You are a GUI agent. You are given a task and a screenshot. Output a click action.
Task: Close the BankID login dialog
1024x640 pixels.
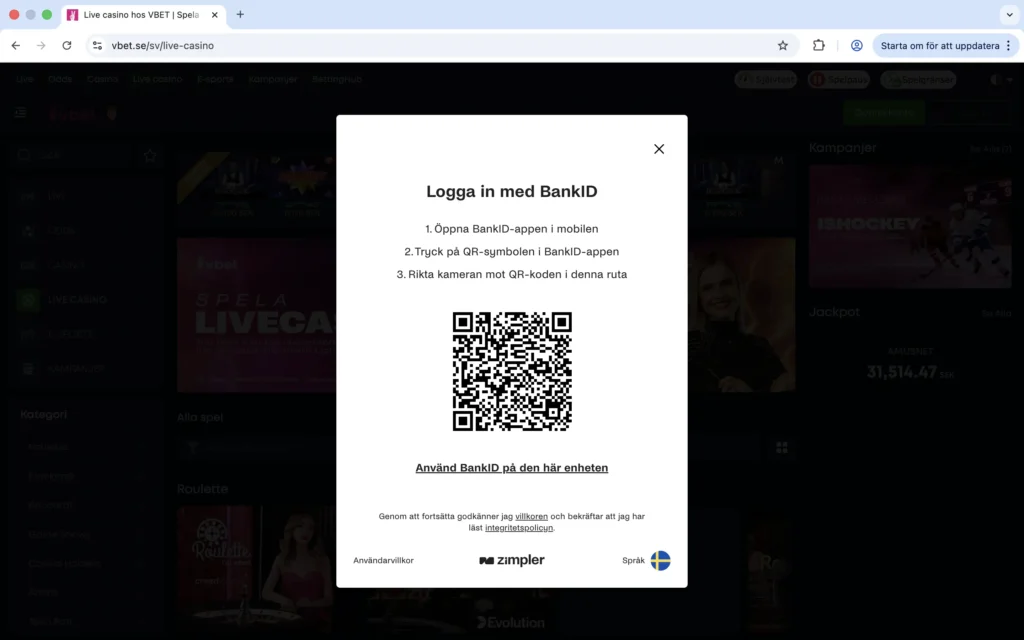659,149
